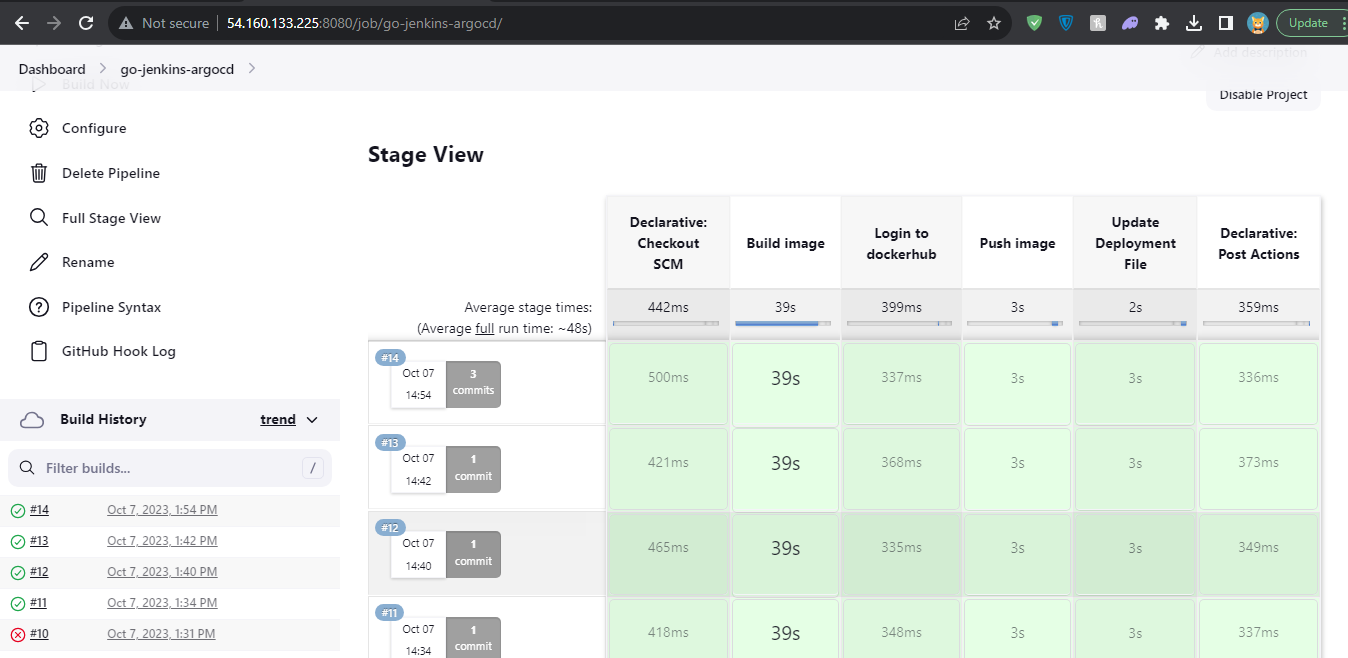Screen dimensions: 1348x658
Task: Click the Rename pencil icon
Action: click(39, 262)
